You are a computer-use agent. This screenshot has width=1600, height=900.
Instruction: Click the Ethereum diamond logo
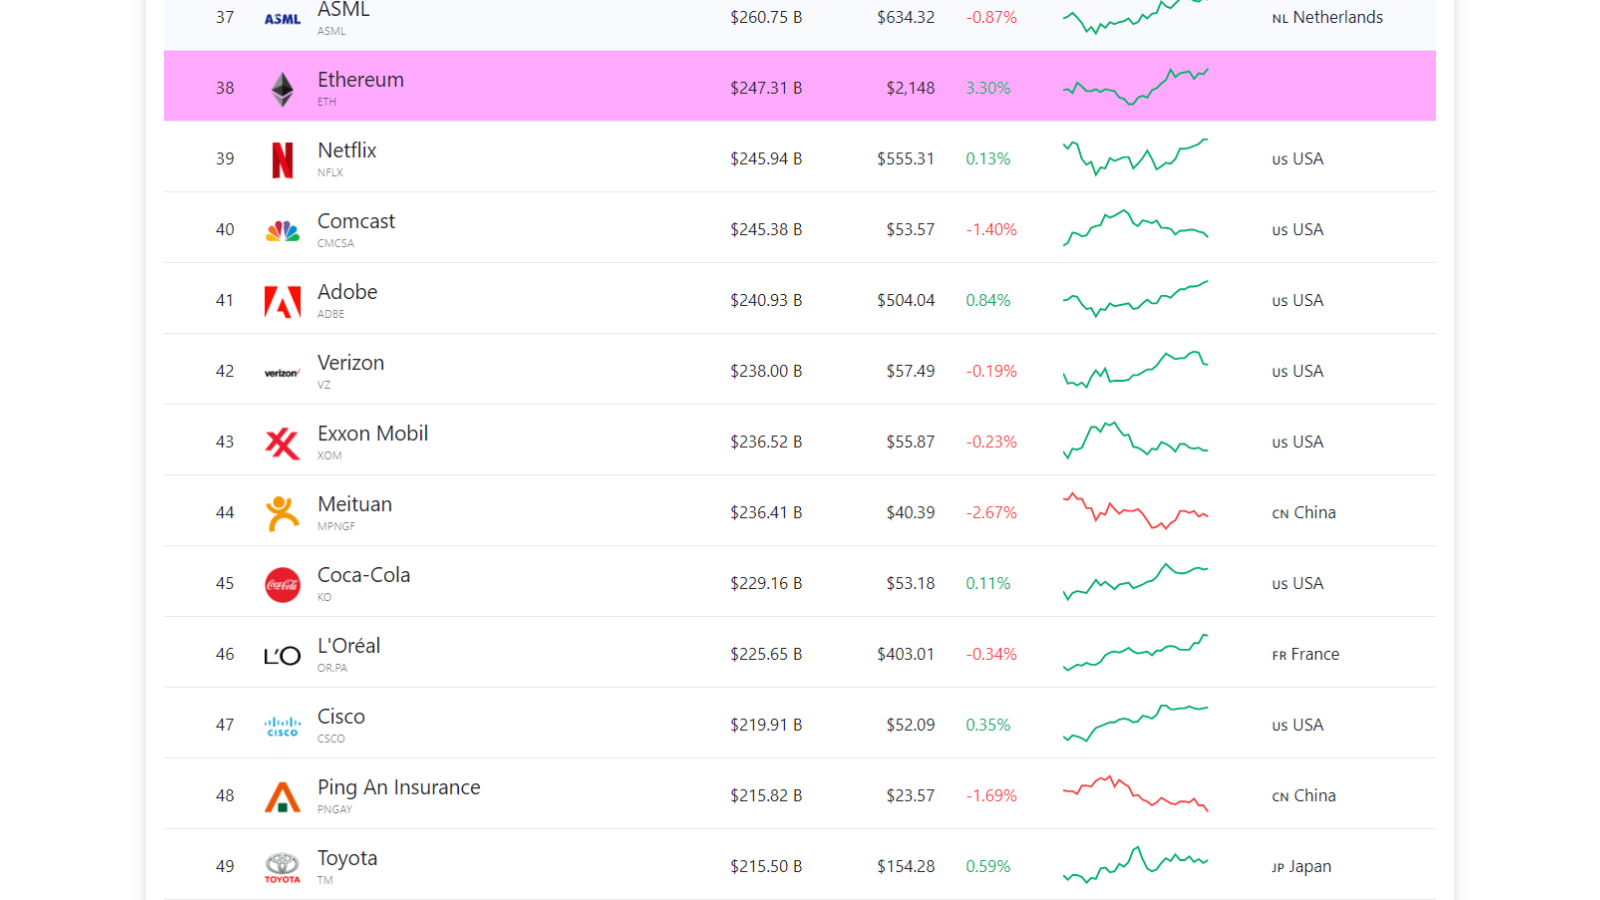coord(283,89)
